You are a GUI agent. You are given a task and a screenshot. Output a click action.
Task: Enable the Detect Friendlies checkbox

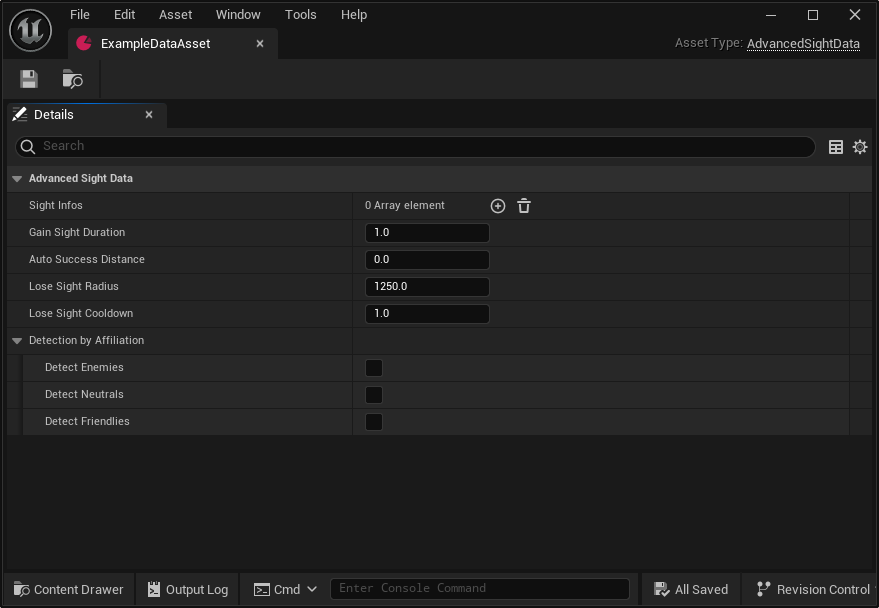coord(374,422)
